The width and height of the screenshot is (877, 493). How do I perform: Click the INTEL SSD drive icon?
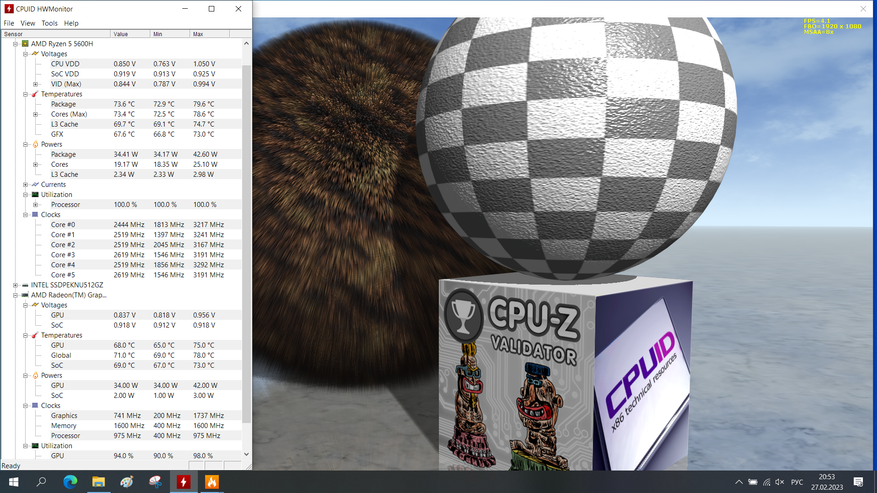click(25, 285)
